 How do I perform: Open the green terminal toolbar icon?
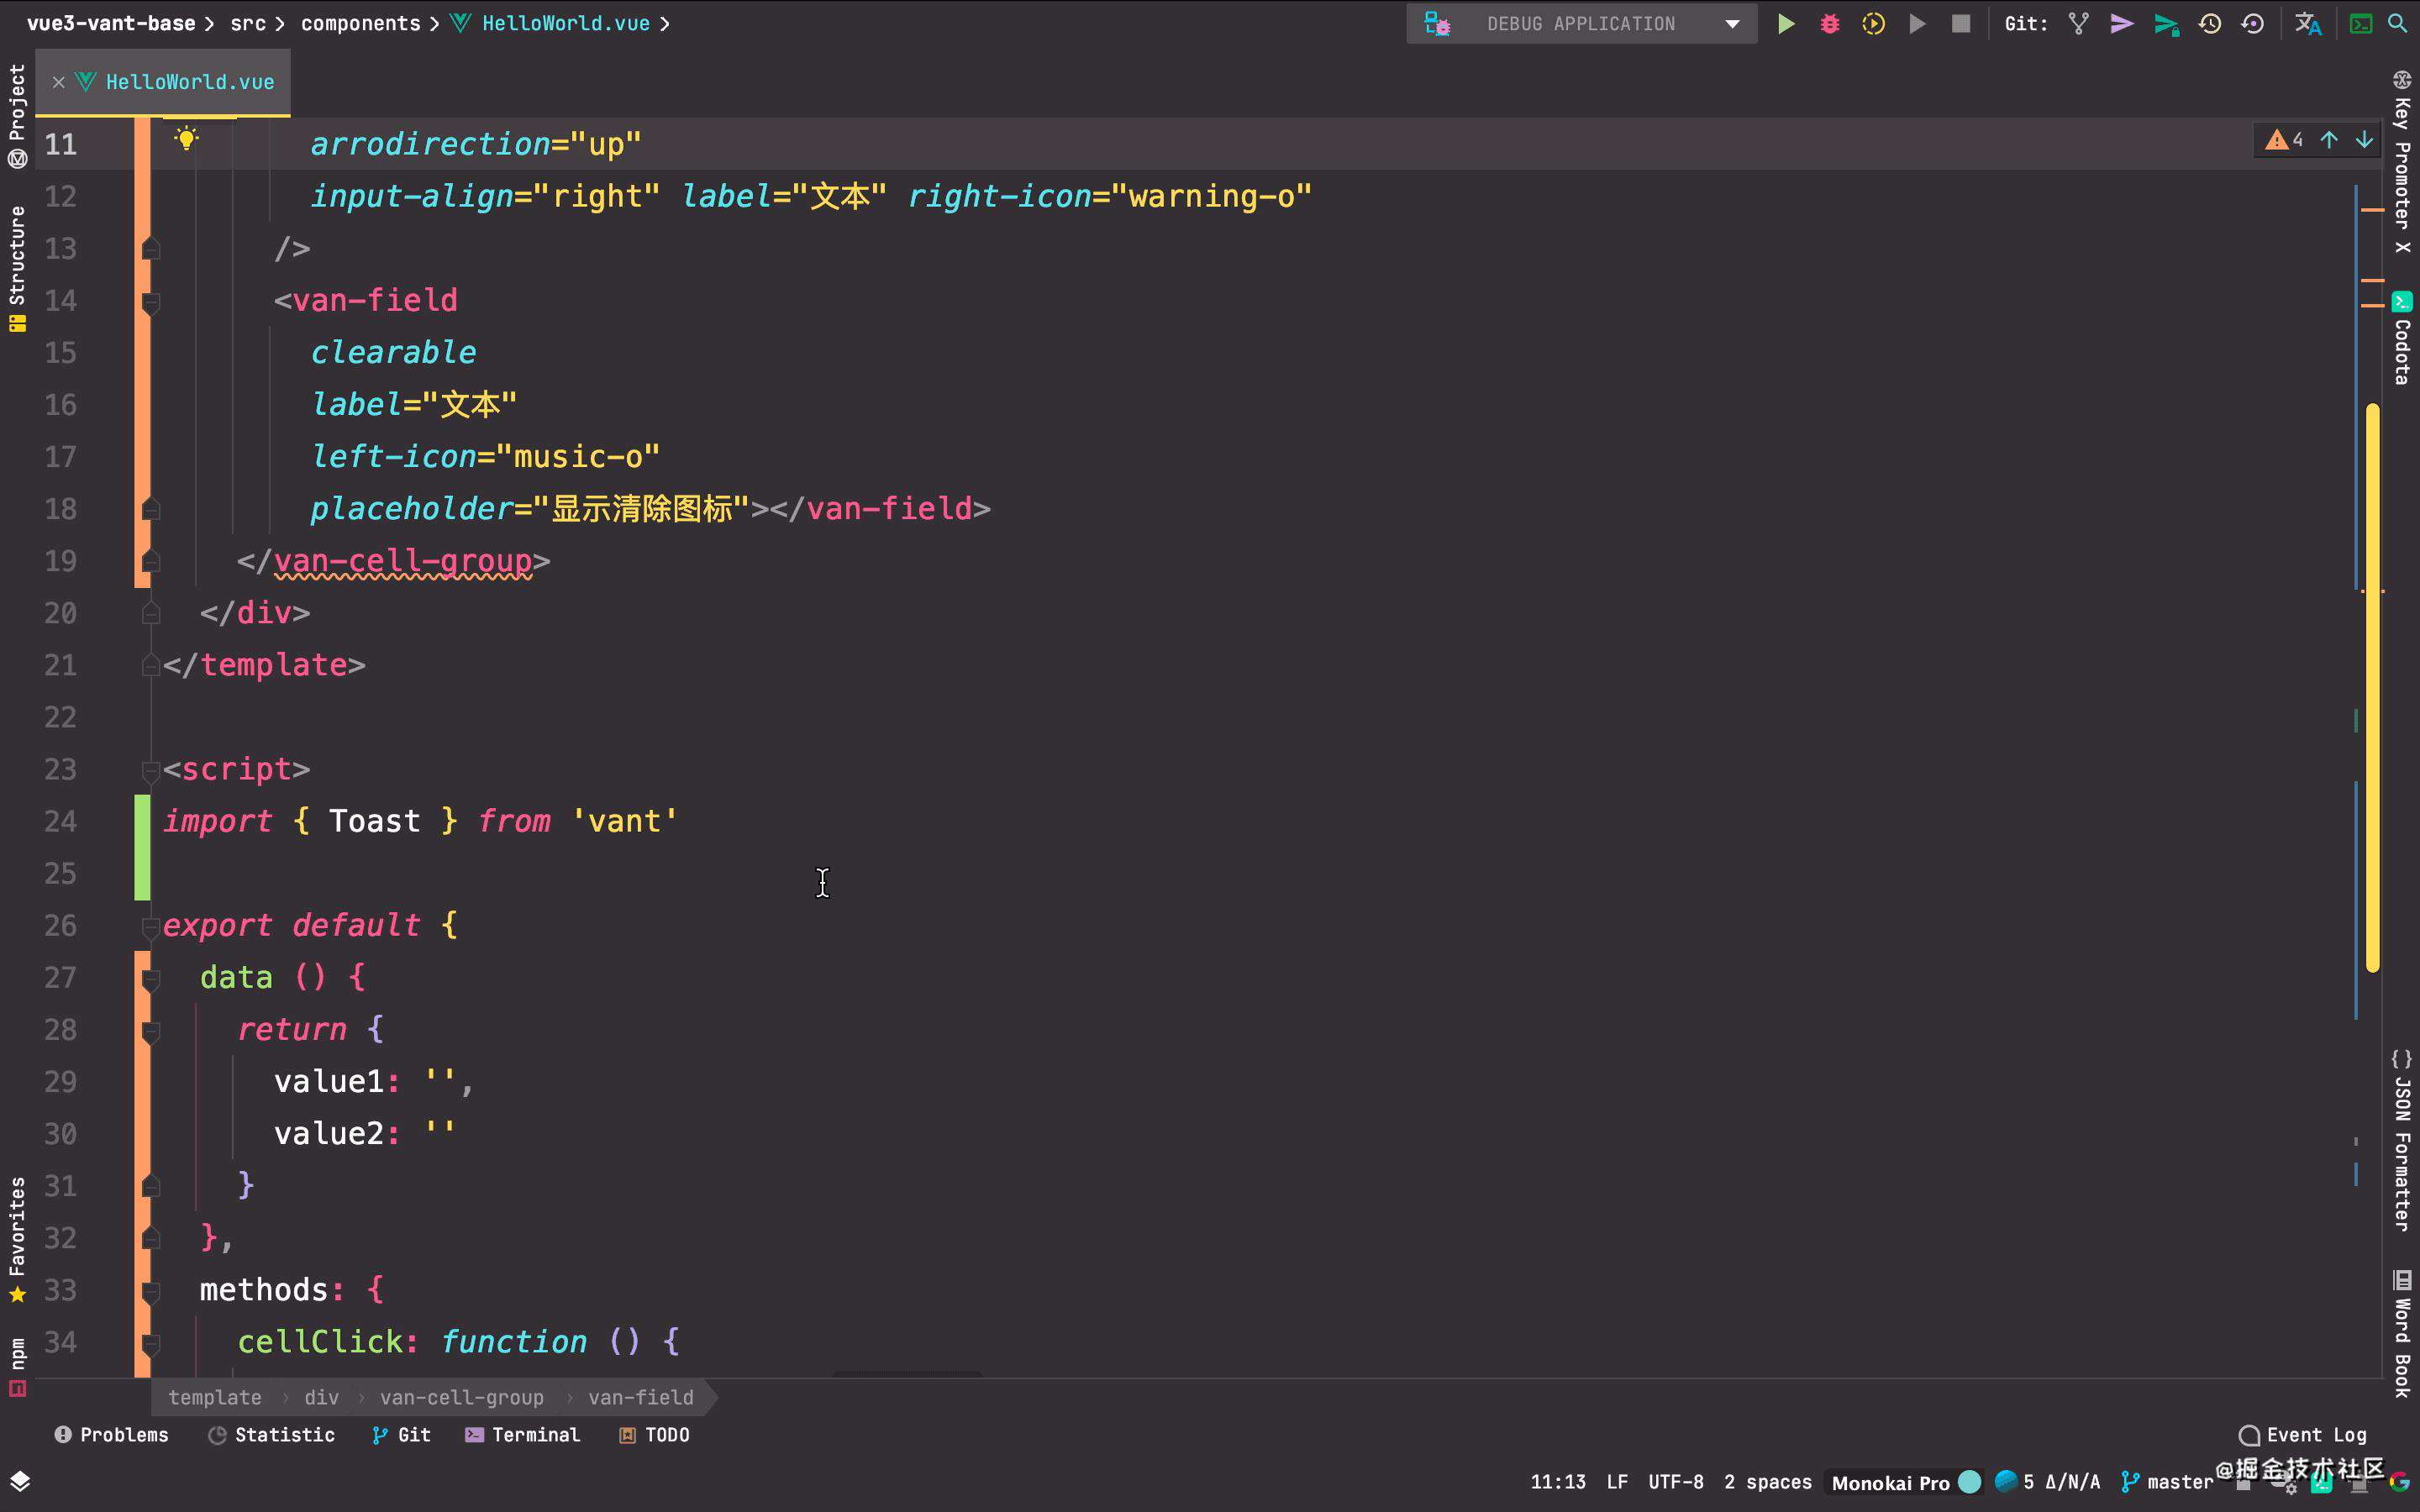[2361, 24]
